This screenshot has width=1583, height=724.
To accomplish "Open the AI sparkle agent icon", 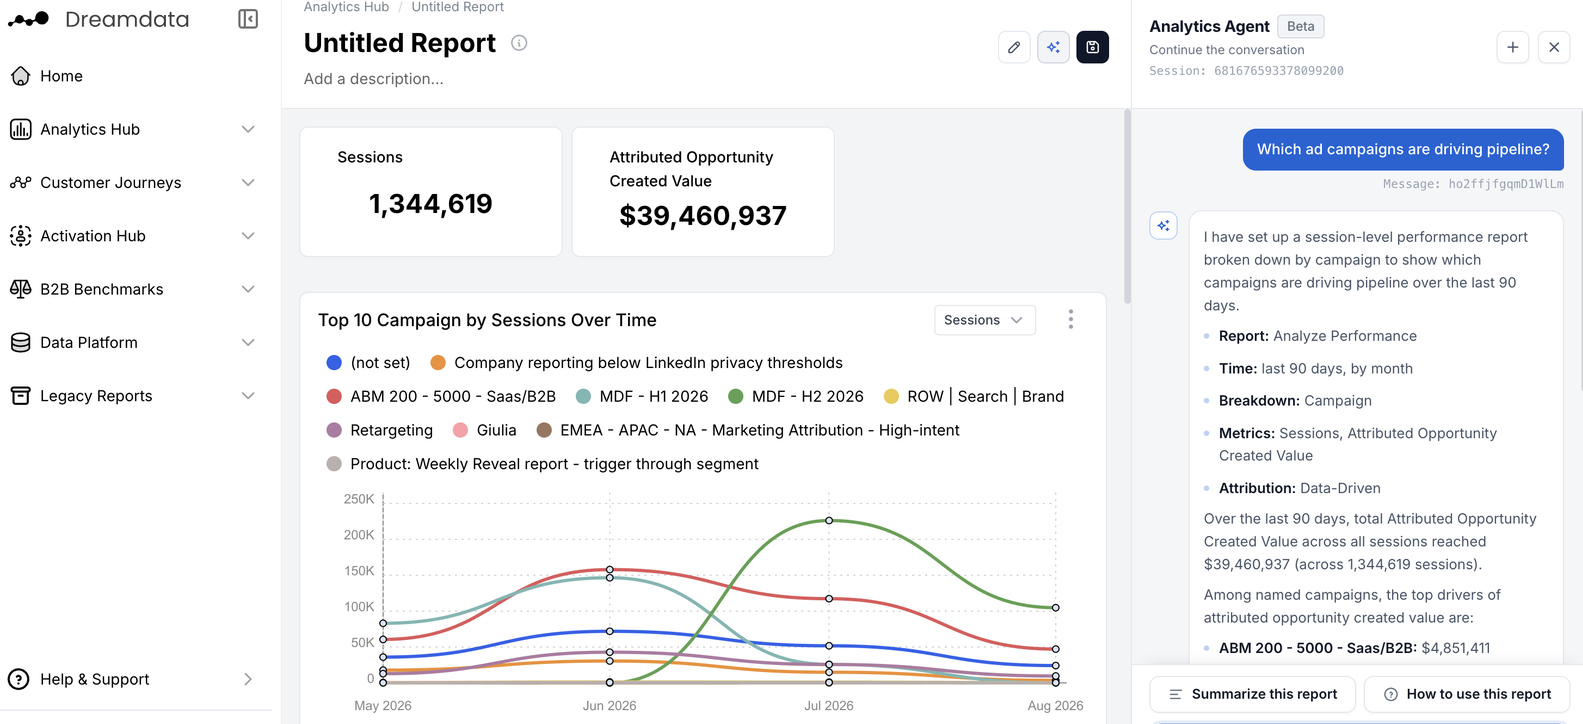I will (x=1053, y=47).
